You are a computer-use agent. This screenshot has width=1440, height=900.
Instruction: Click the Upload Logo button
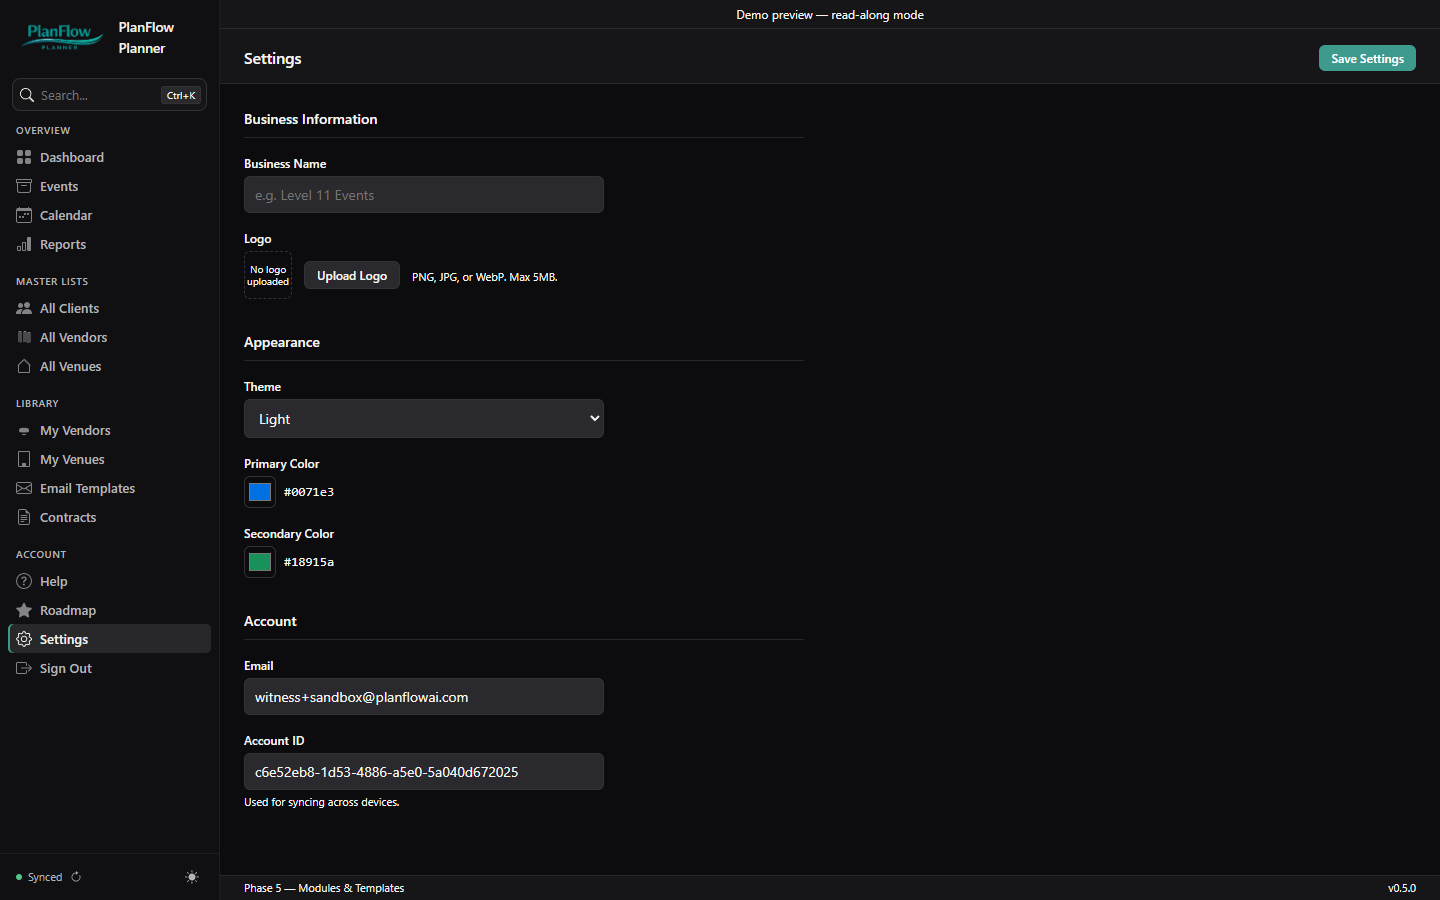tap(352, 275)
